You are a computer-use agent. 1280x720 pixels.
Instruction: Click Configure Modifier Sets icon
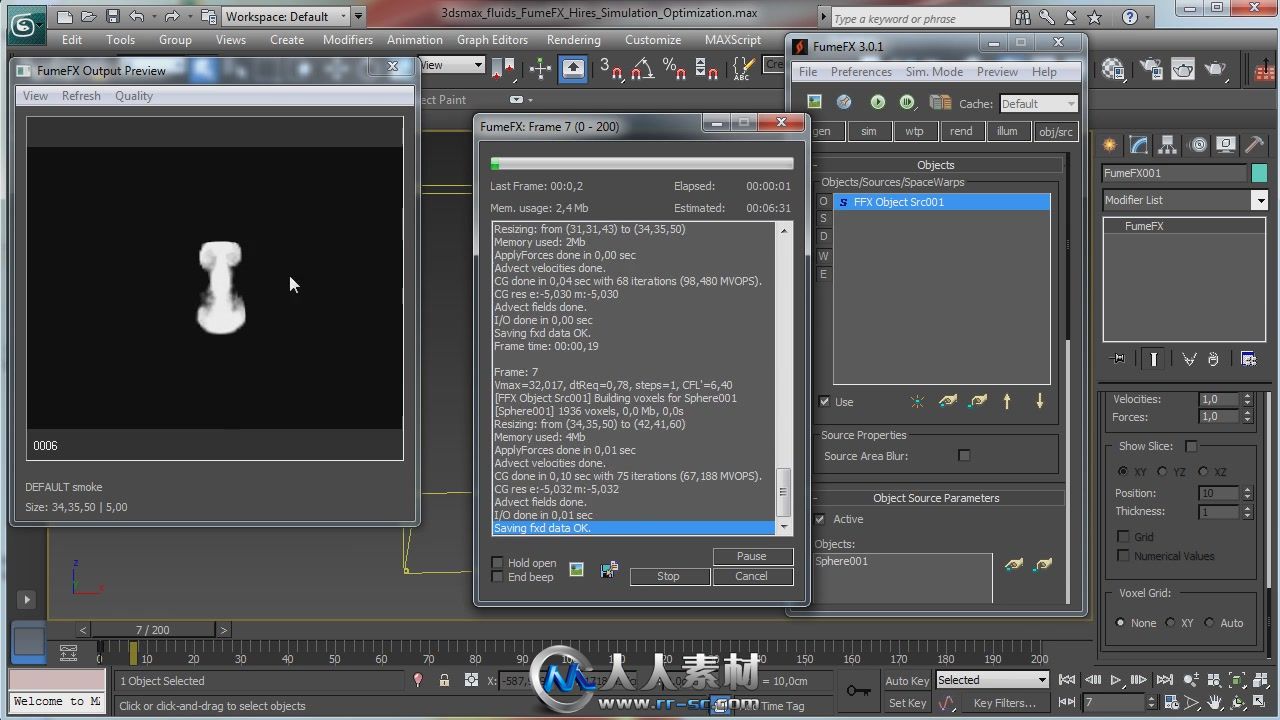click(x=1249, y=358)
